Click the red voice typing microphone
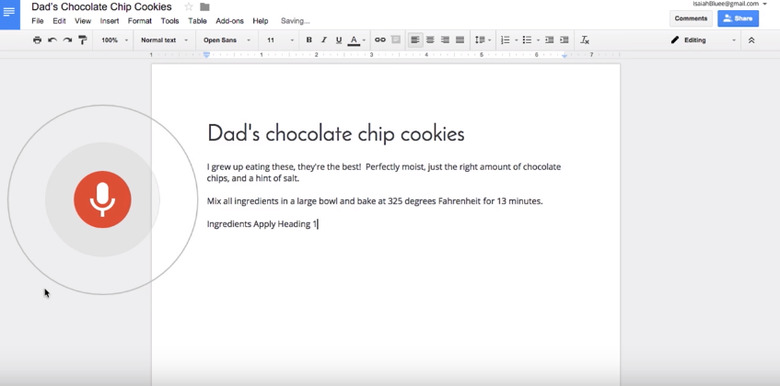780x386 pixels. pyautogui.click(x=102, y=199)
